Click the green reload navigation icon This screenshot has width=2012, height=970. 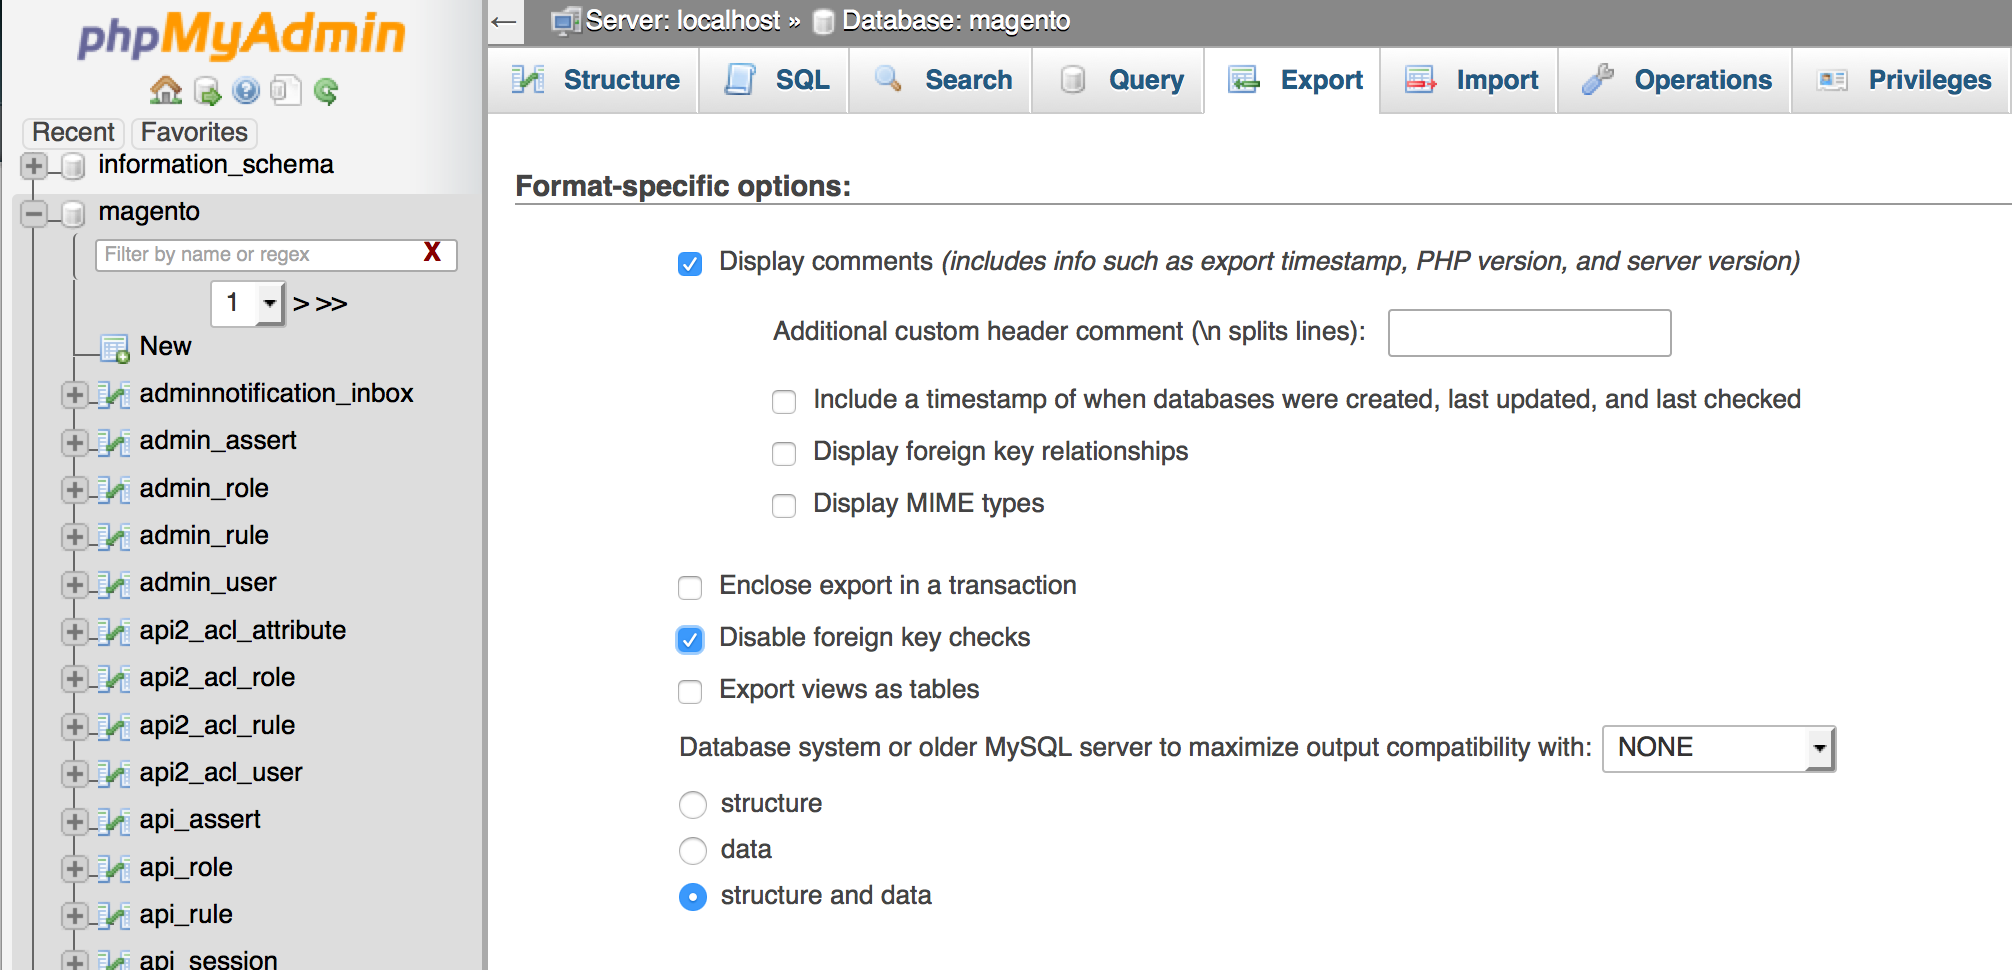click(x=326, y=92)
